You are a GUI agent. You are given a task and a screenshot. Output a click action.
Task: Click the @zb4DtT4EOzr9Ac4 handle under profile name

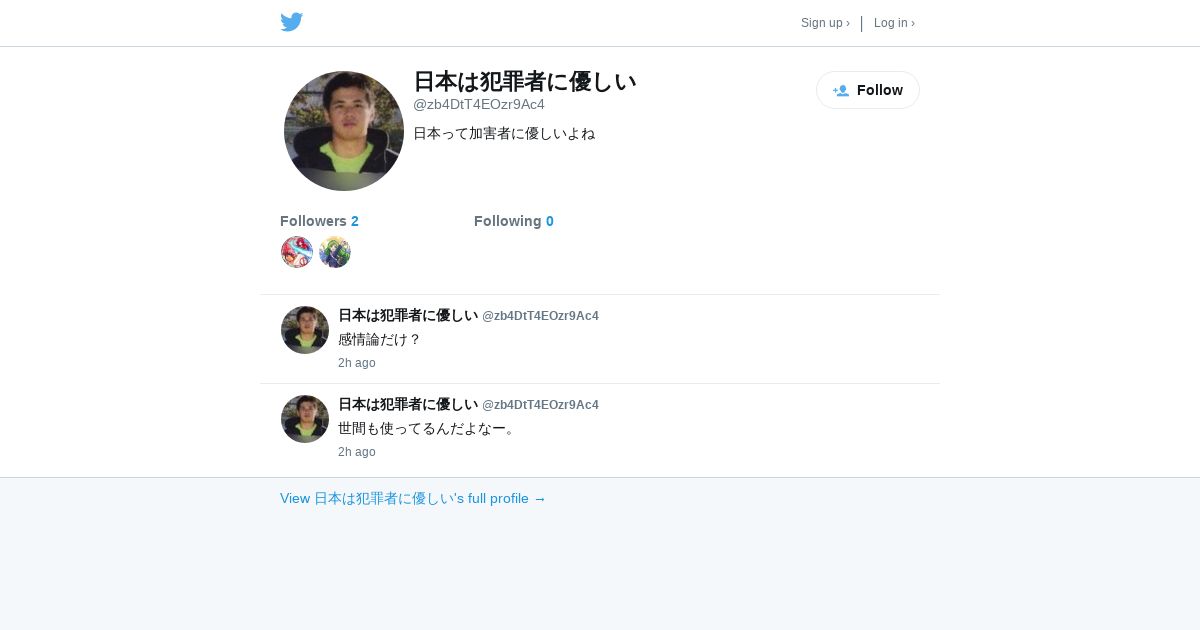[x=479, y=104]
